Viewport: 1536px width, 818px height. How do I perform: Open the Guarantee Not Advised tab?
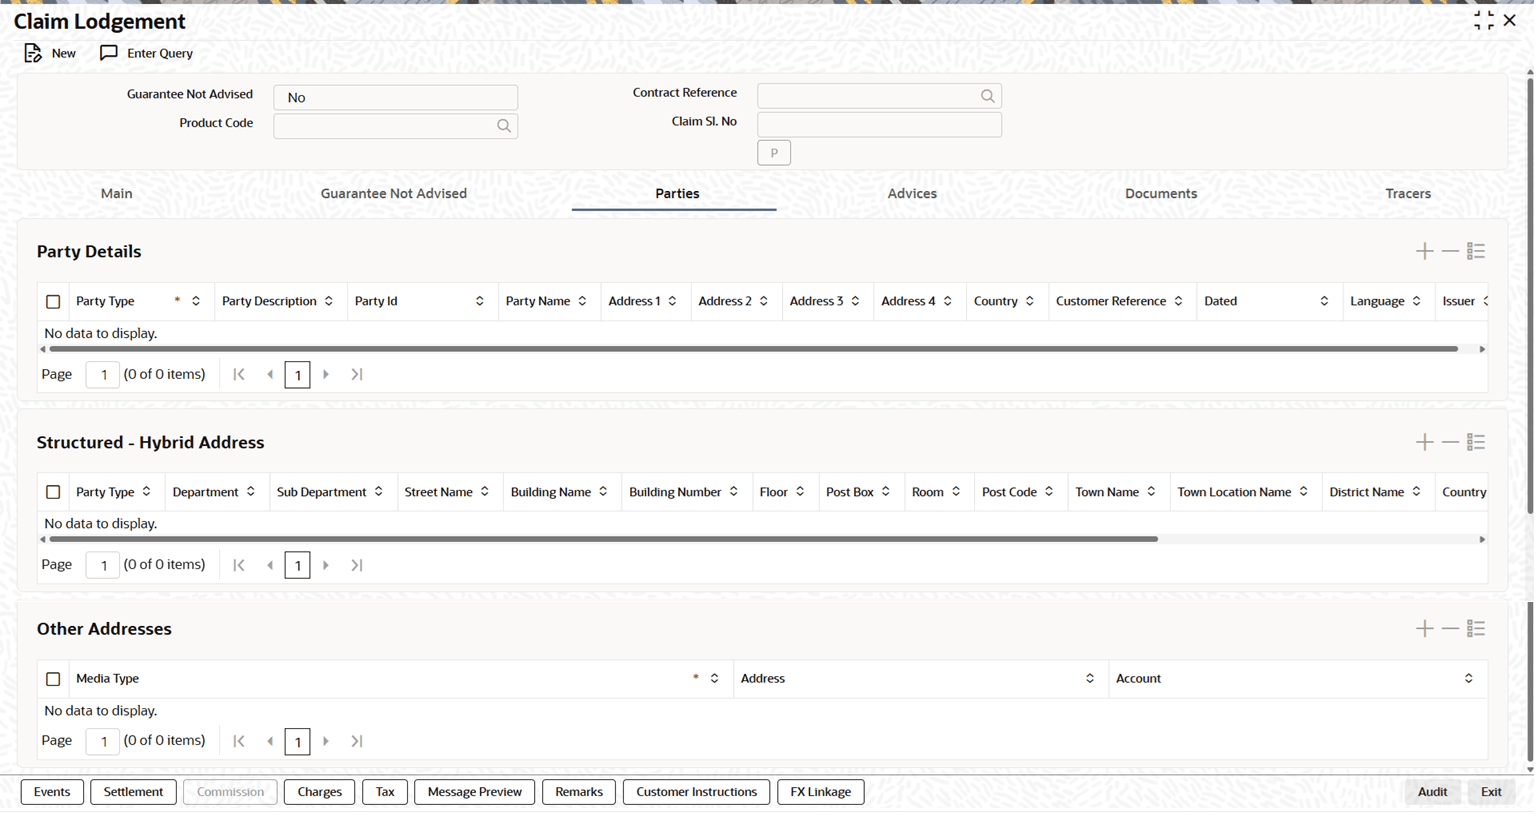[x=394, y=194]
